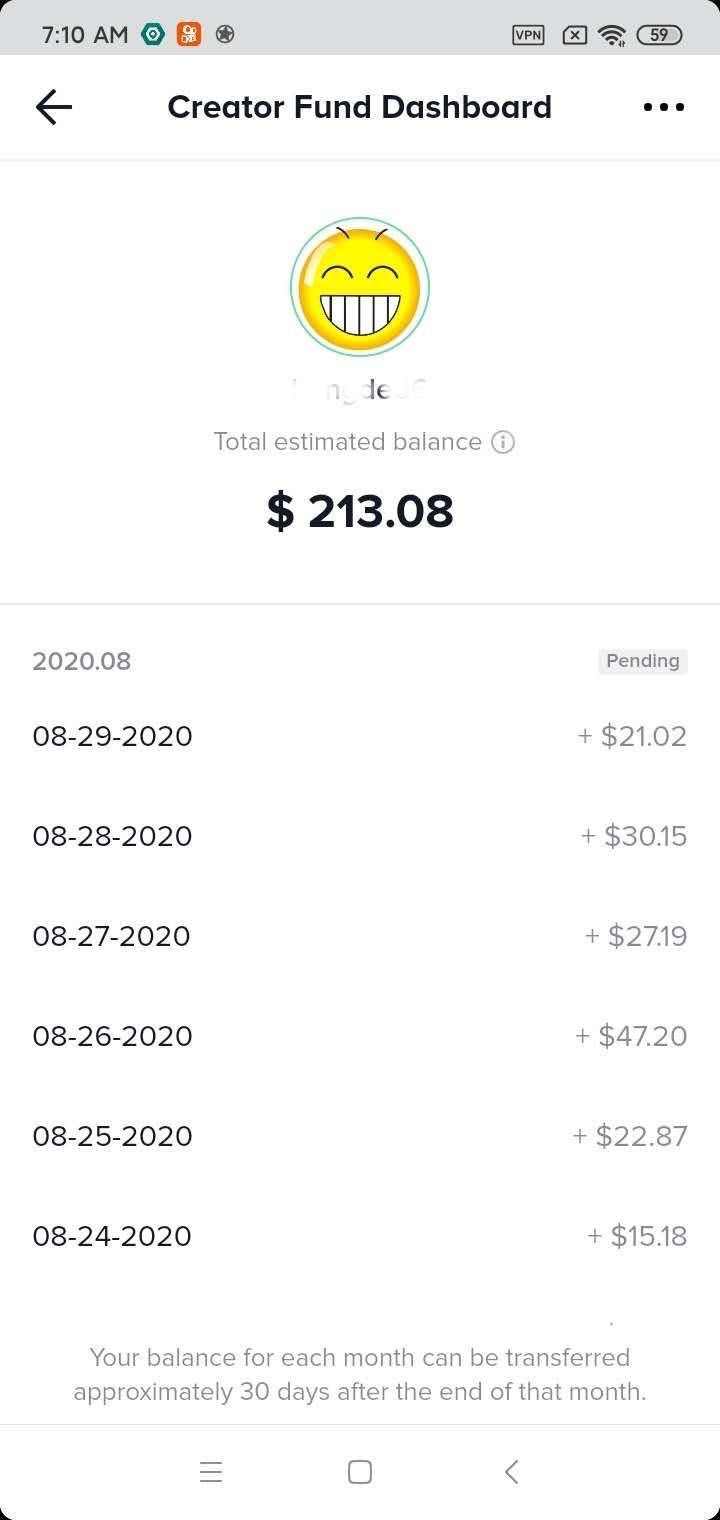Tap the orange app notification icon
This screenshot has height=1520, width=720.
188,34
